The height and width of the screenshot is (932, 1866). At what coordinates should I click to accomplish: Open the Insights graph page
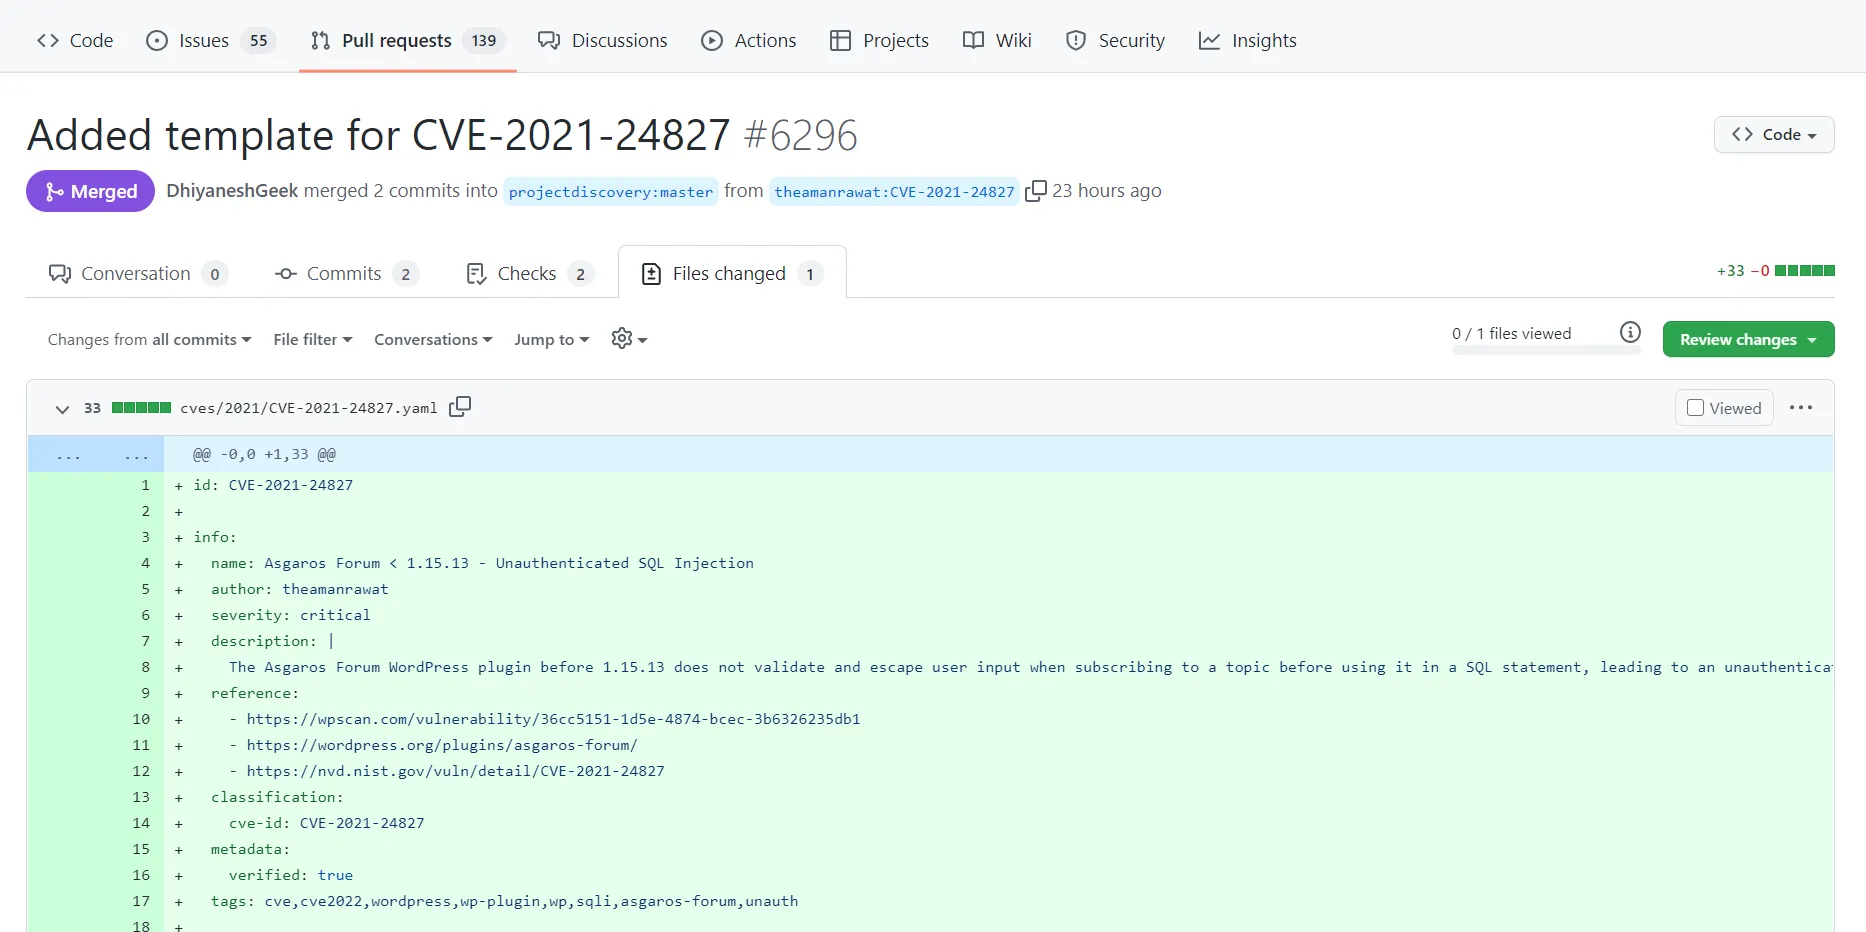point(1247,40)
